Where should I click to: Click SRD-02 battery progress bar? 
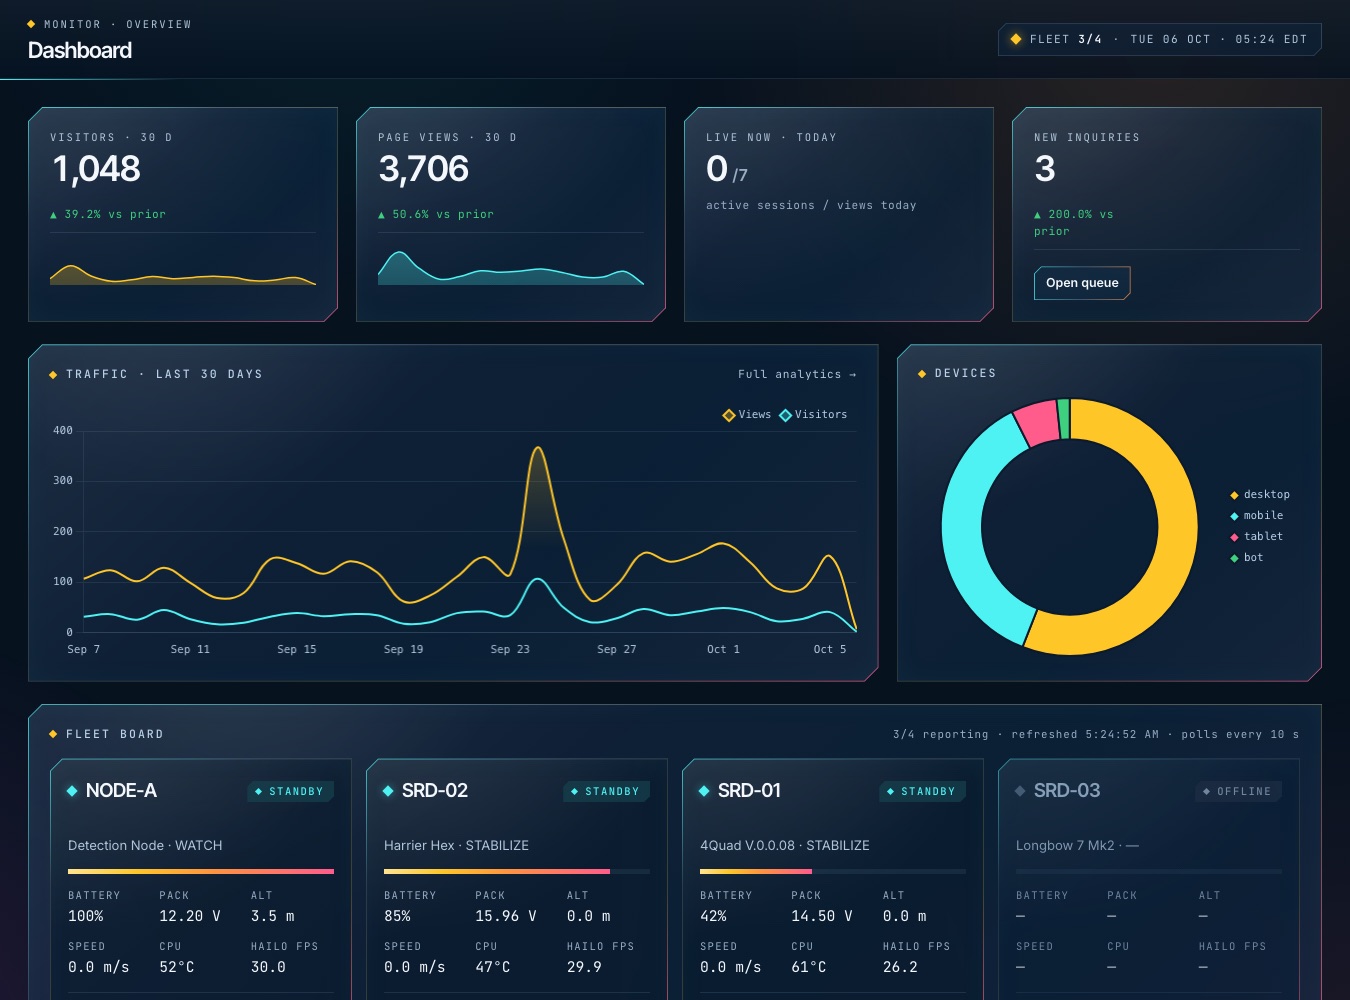point(517,872)
